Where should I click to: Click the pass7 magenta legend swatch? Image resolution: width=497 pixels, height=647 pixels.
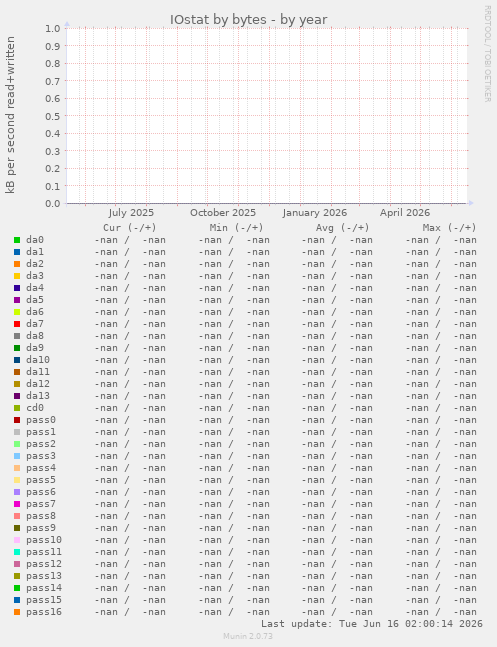[x=17, y=504]
